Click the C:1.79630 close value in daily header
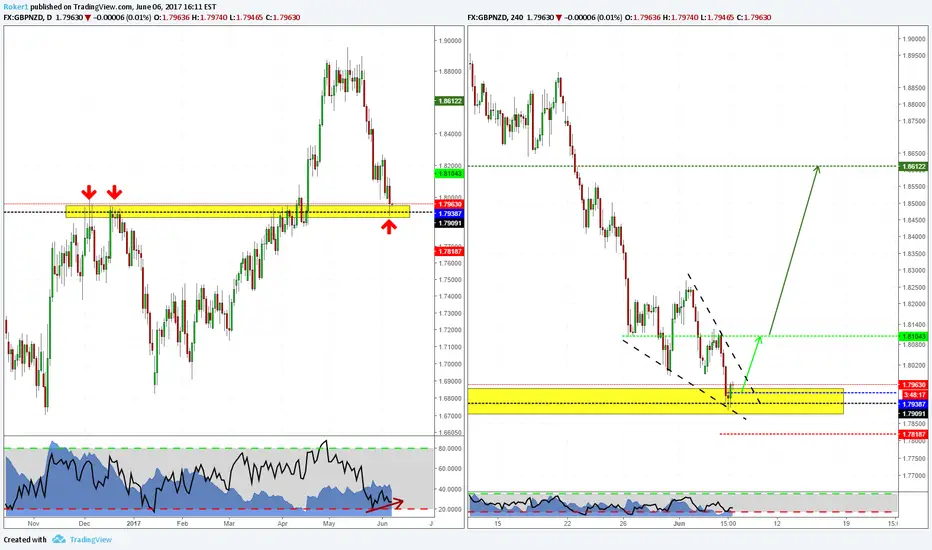932x550 pixels. 283,17
